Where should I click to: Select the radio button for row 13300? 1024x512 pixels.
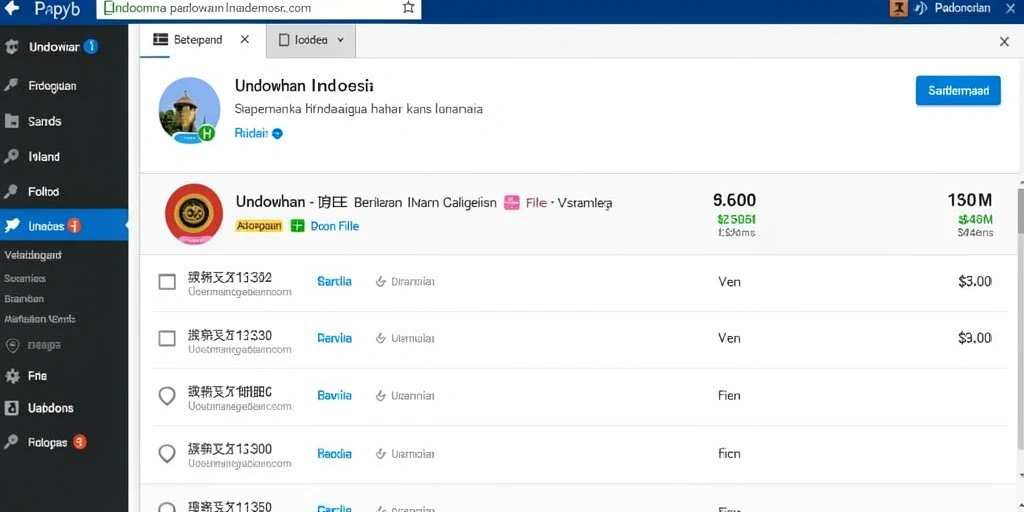(167, 453)
